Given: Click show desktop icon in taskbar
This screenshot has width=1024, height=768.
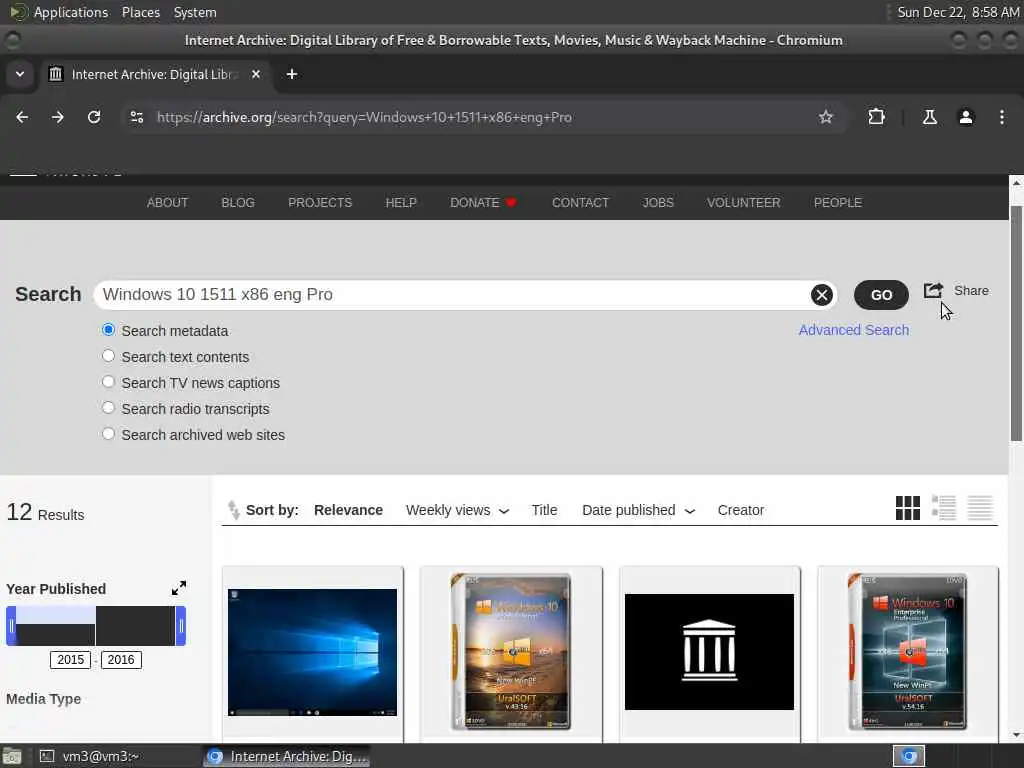Looking at the screenshot, I should (12, 756).
